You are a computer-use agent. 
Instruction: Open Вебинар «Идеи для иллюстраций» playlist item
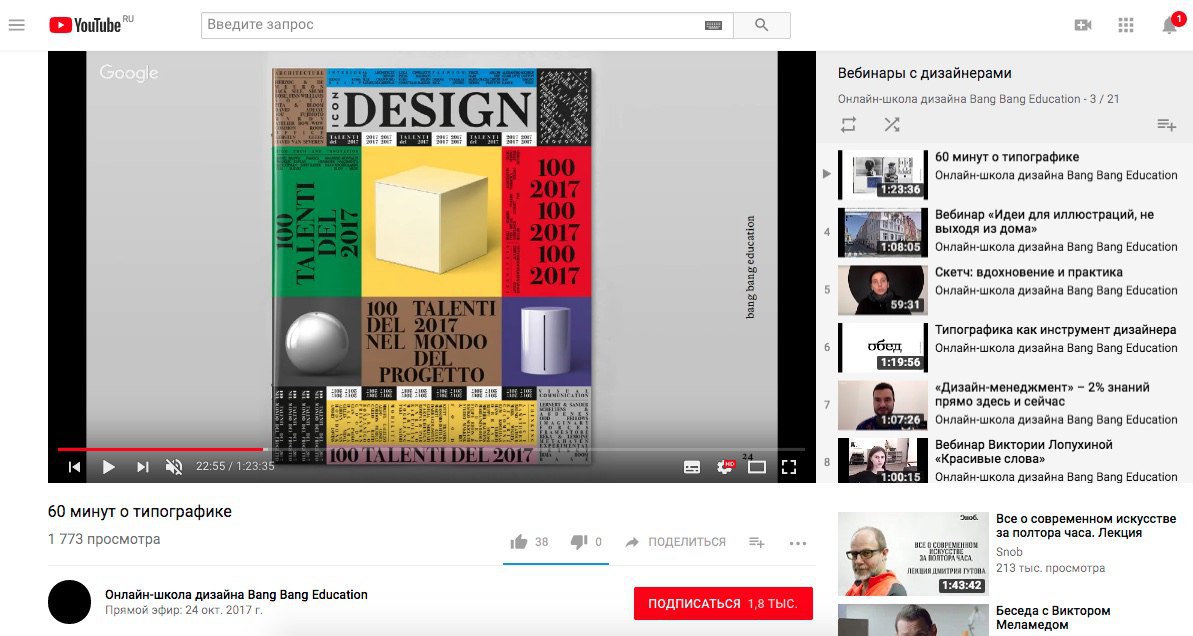pyautogui.click(x=1007, y=231)
